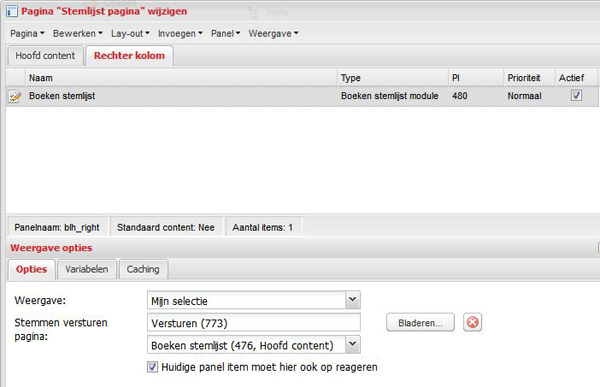Switch to the Variabelen tab
This screenshot has height=387, width=600.
pos(86,269)
